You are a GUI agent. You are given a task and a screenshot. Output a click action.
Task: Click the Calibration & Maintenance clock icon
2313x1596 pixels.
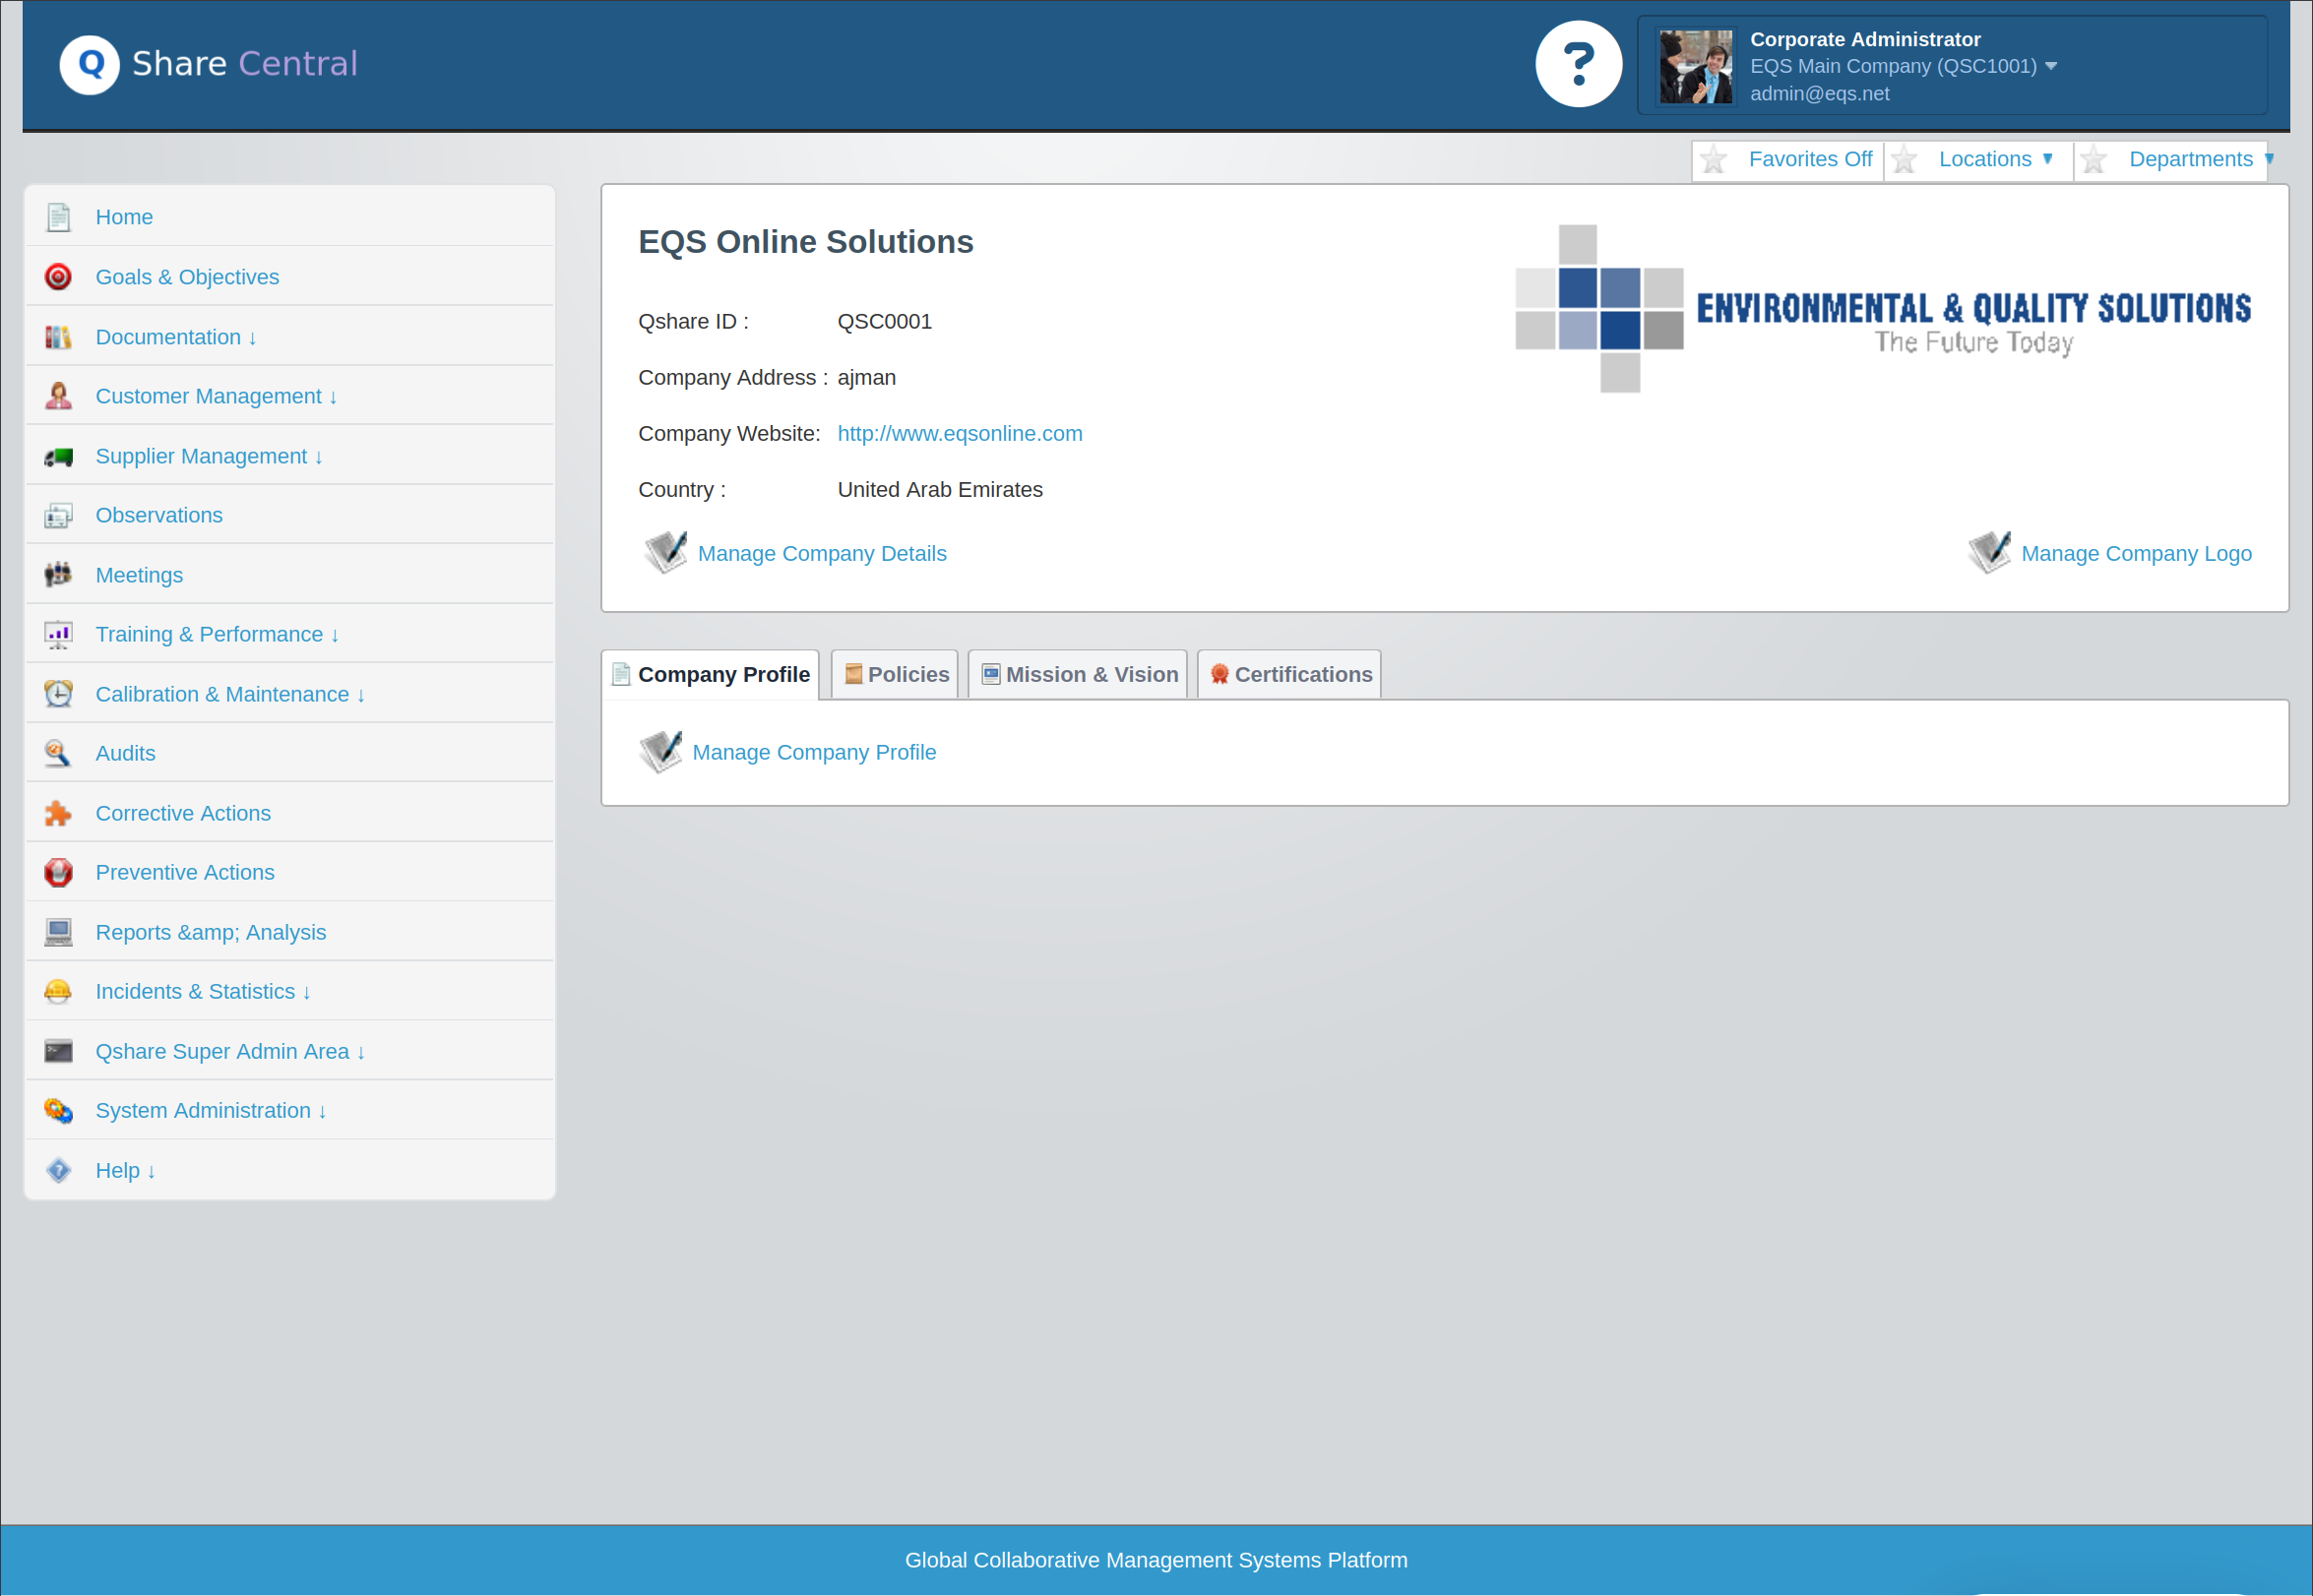[58, 694]
